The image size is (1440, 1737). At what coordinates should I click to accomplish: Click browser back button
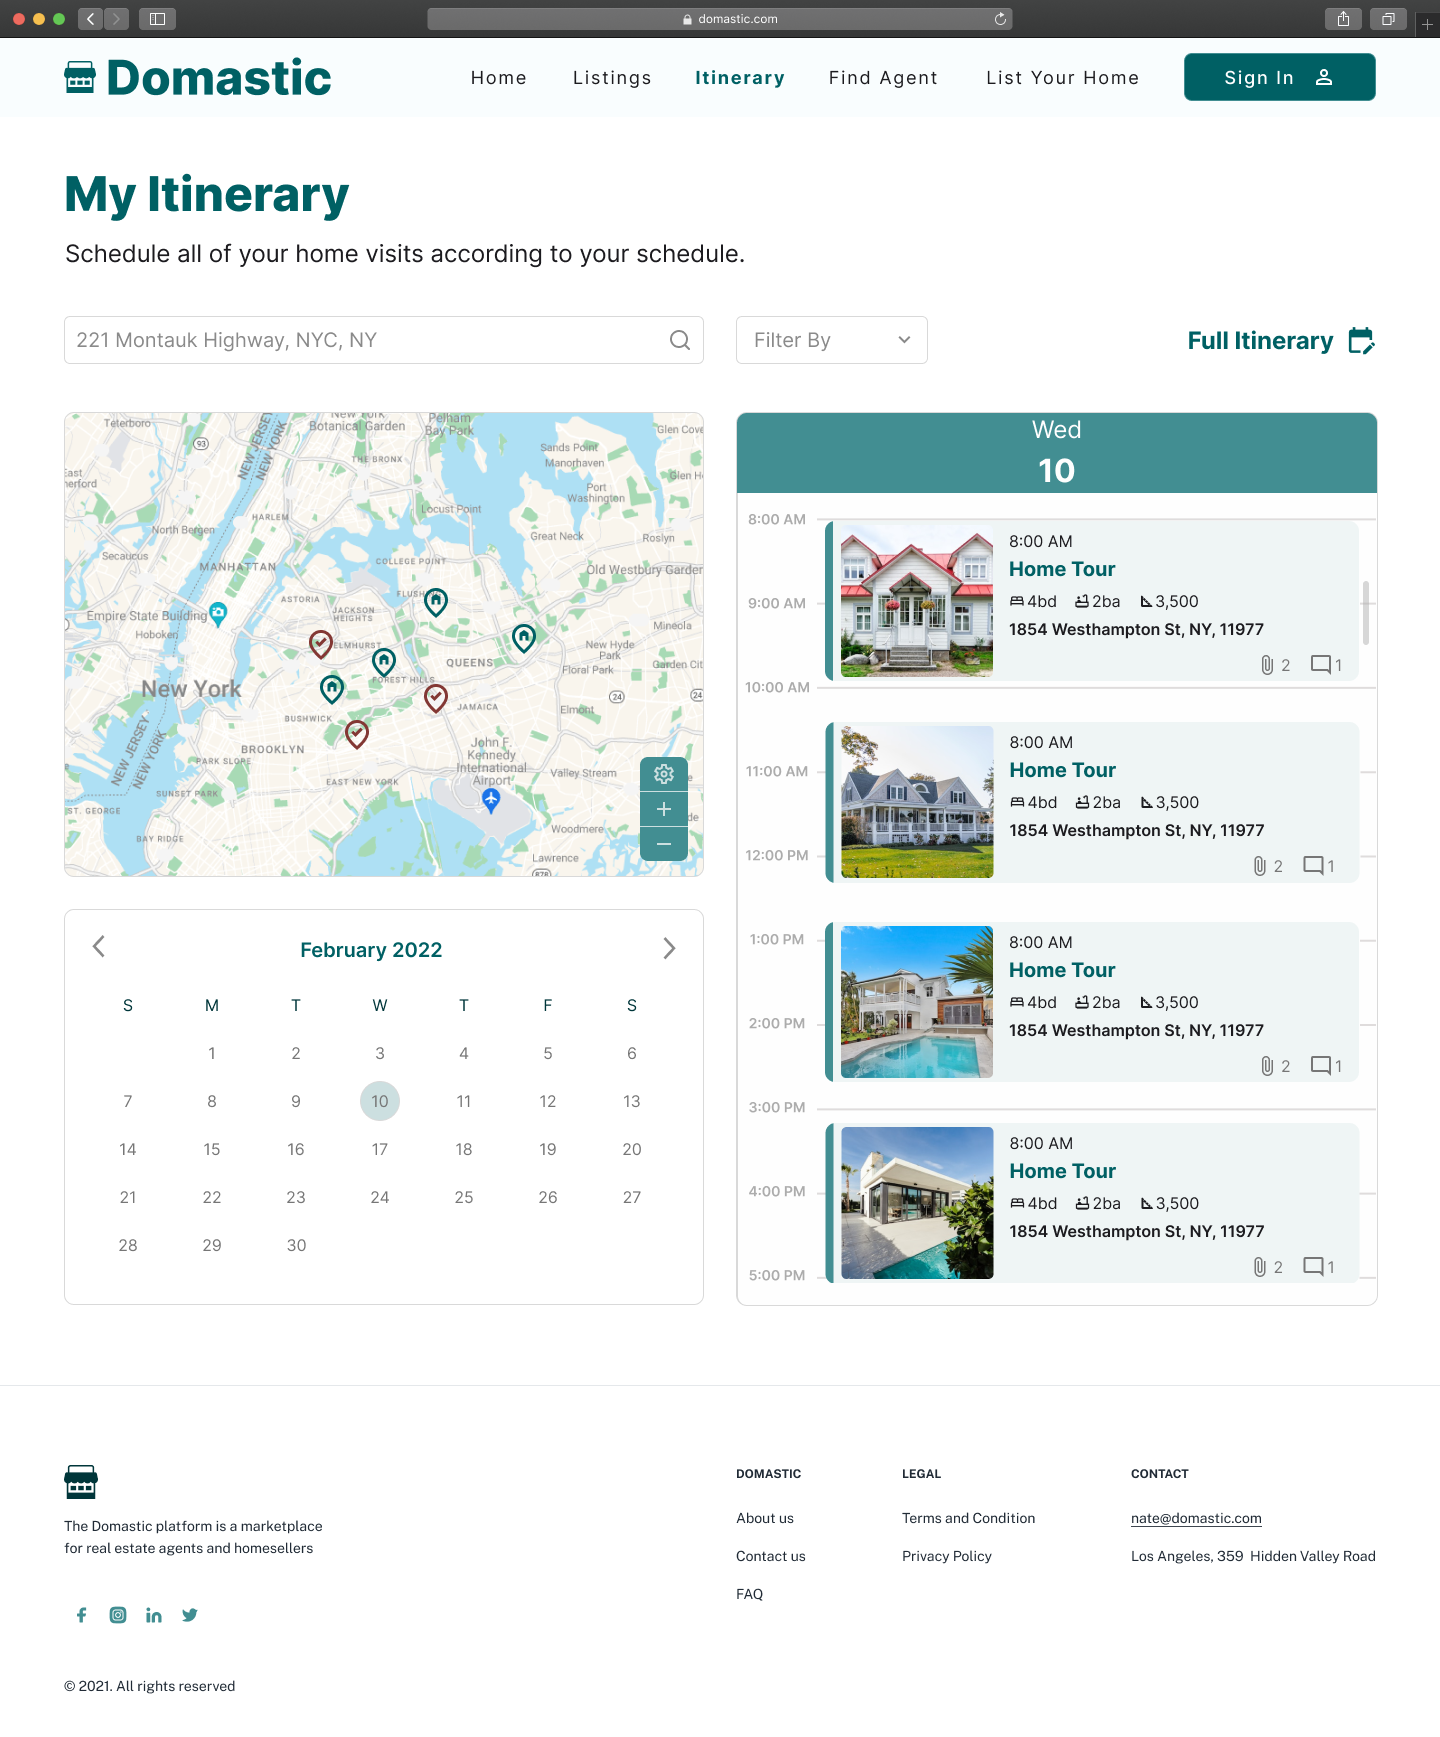[90, 19]
